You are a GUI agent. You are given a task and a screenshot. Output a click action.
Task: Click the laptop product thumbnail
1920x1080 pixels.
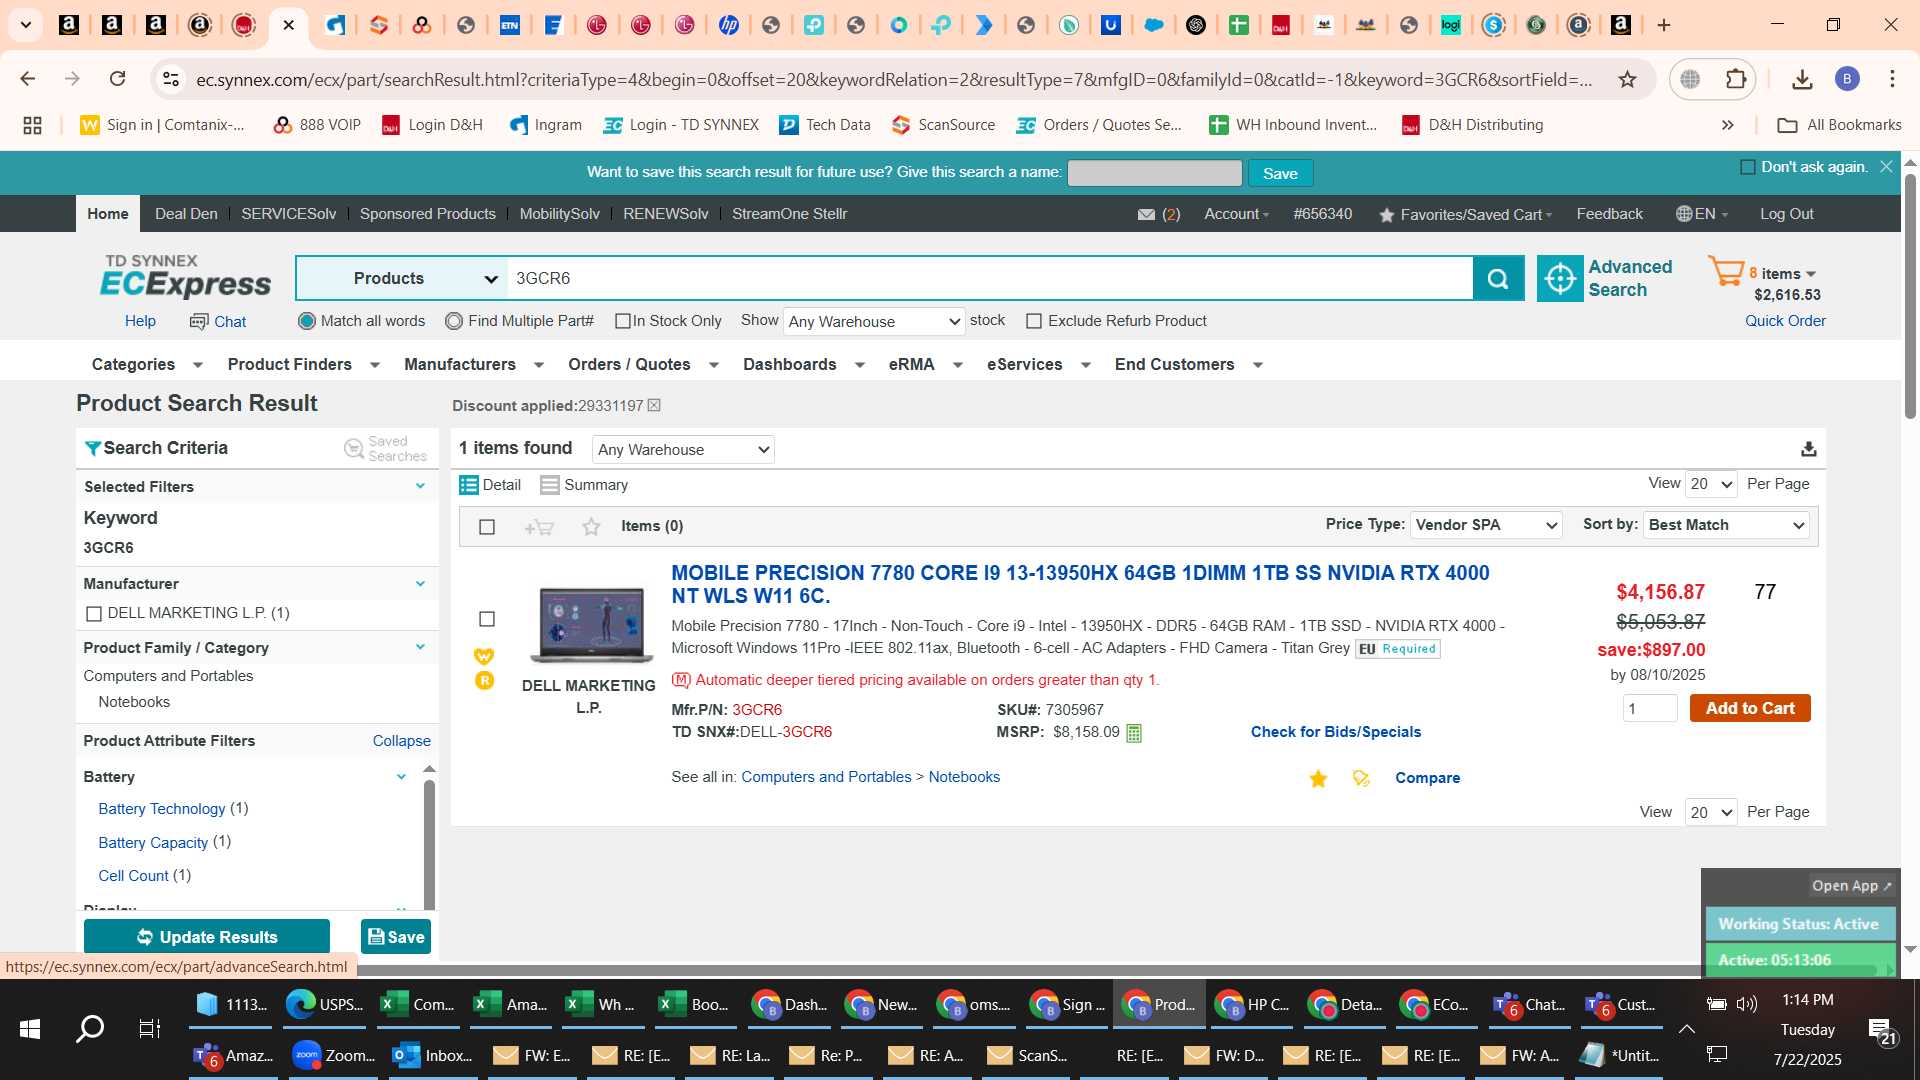click(x=591, y=626)
